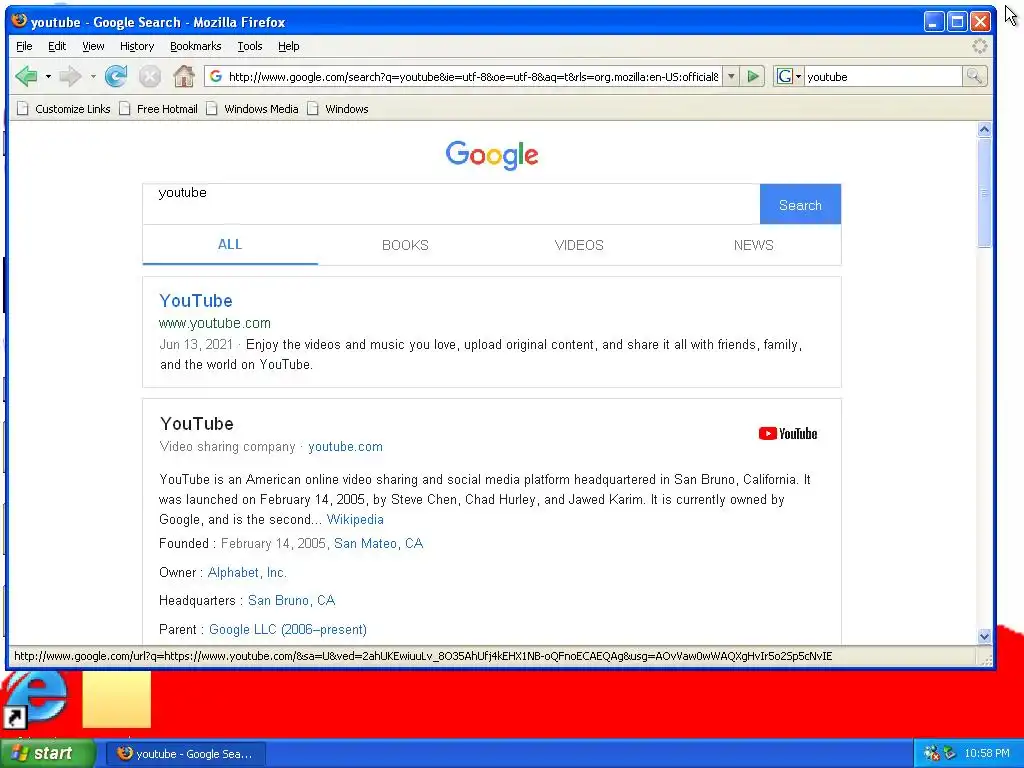Open the View menu
This screenshot has height=768, width=1024.
click(x=93, y=46)
